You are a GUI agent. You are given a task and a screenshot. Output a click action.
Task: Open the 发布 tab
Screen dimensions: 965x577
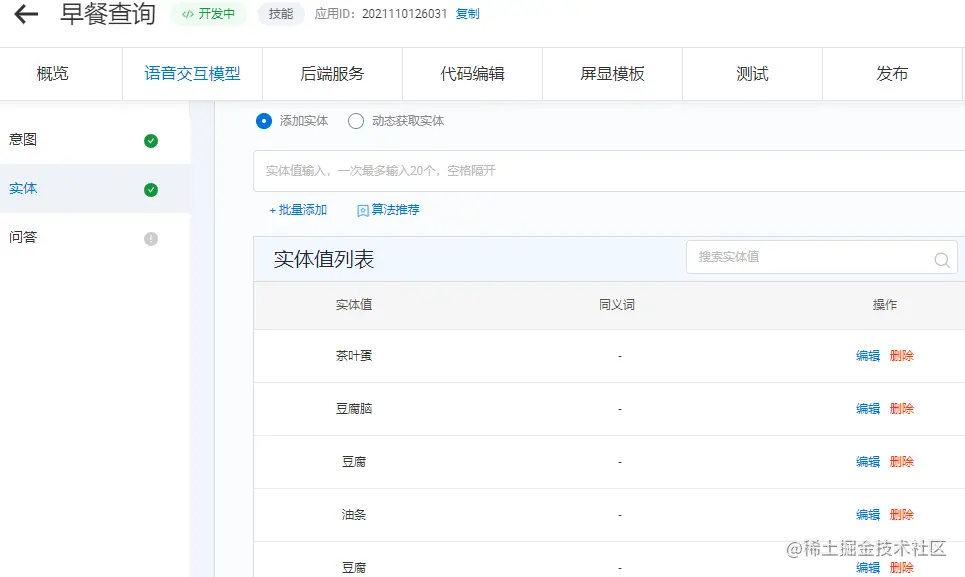[892, 74]
